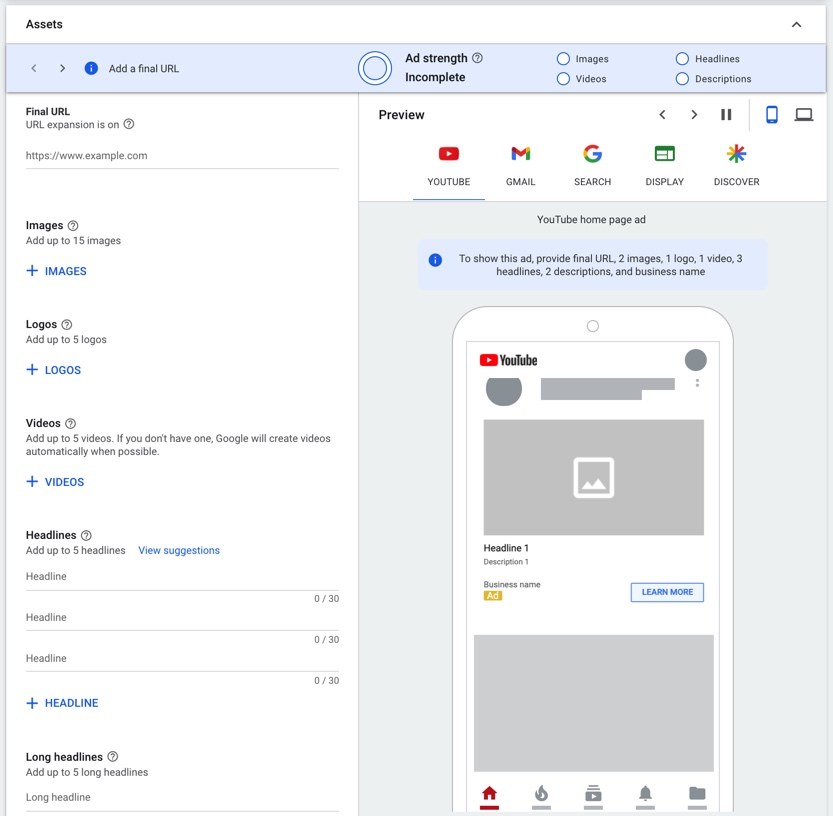Show the Display preview tab
Screen dimensions: 833x816
pyautogui.click(x=664, y=166)
